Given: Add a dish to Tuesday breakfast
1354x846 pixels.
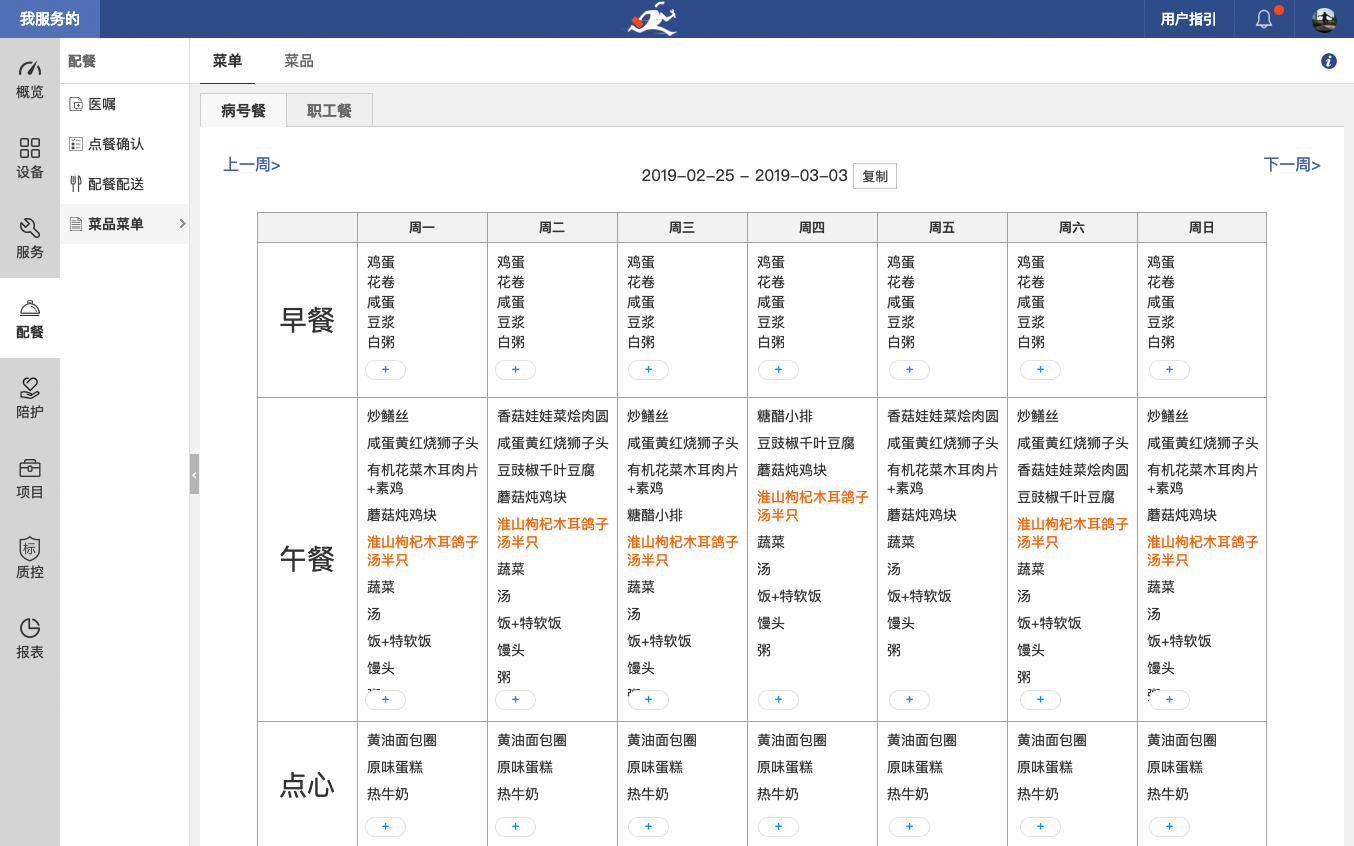Looking at the screenshot, I should pyautogui.click(x=515, y=370).
